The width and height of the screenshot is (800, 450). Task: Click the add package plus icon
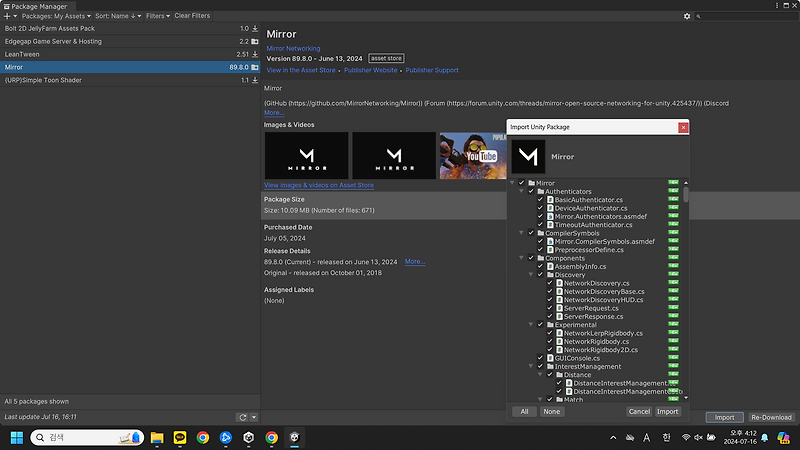pyautogui.click(x=7, y=16)
